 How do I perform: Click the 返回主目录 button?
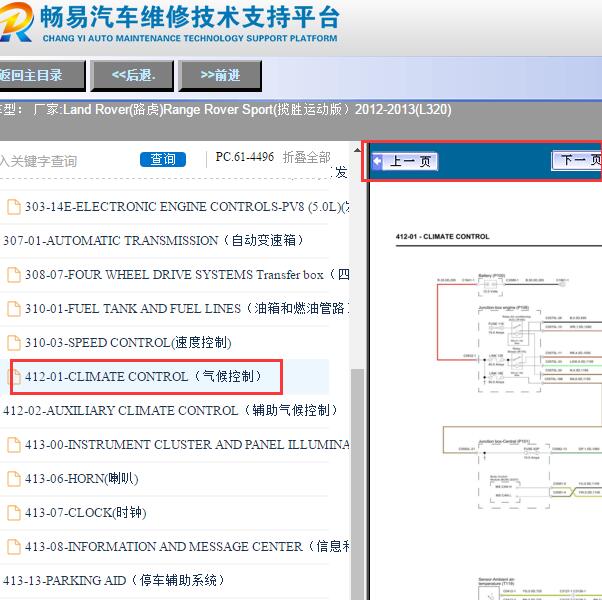[x=41, y=76]
